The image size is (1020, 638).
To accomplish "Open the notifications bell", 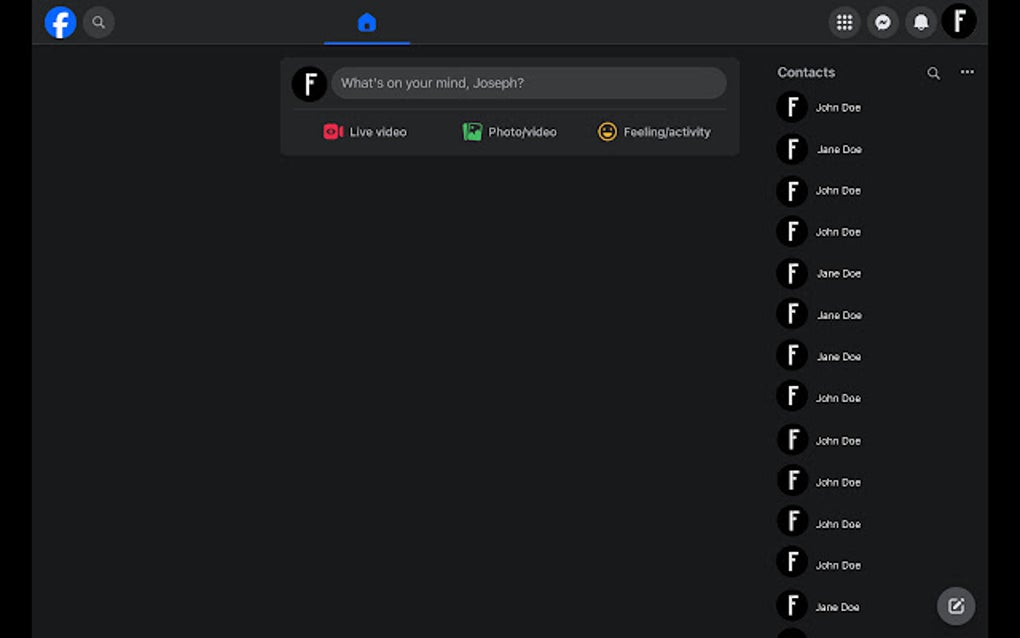I will [921, 22].
